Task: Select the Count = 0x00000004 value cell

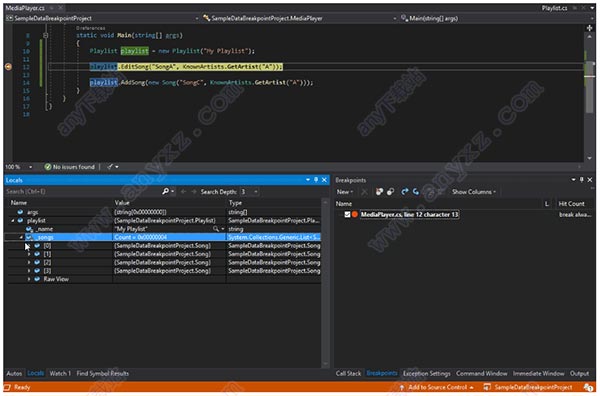Action: [x=169, y=237]
